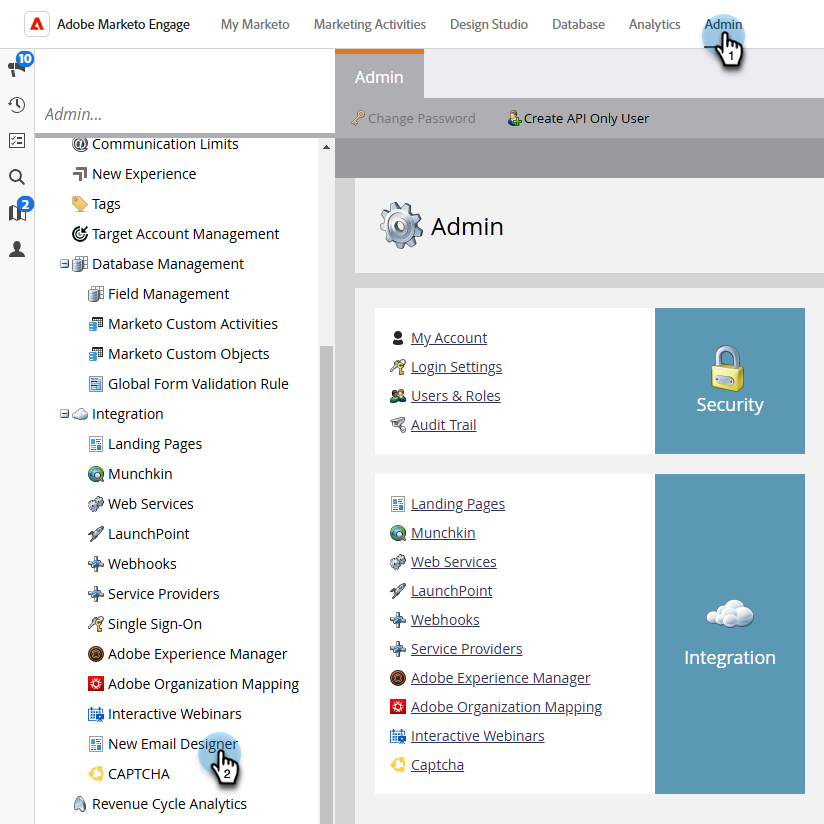
Task: Open the My Account link
Action: tap(449, 338)
